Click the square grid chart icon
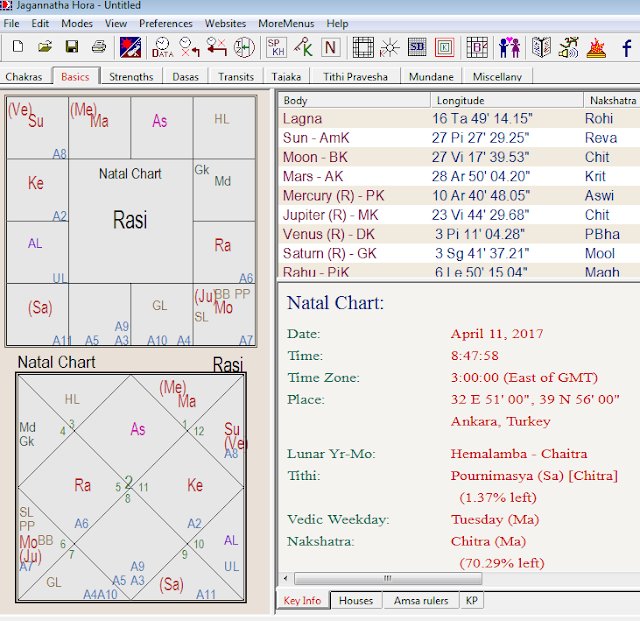The height and width of the screenshot is (621, 640). (x=363, y=47)
